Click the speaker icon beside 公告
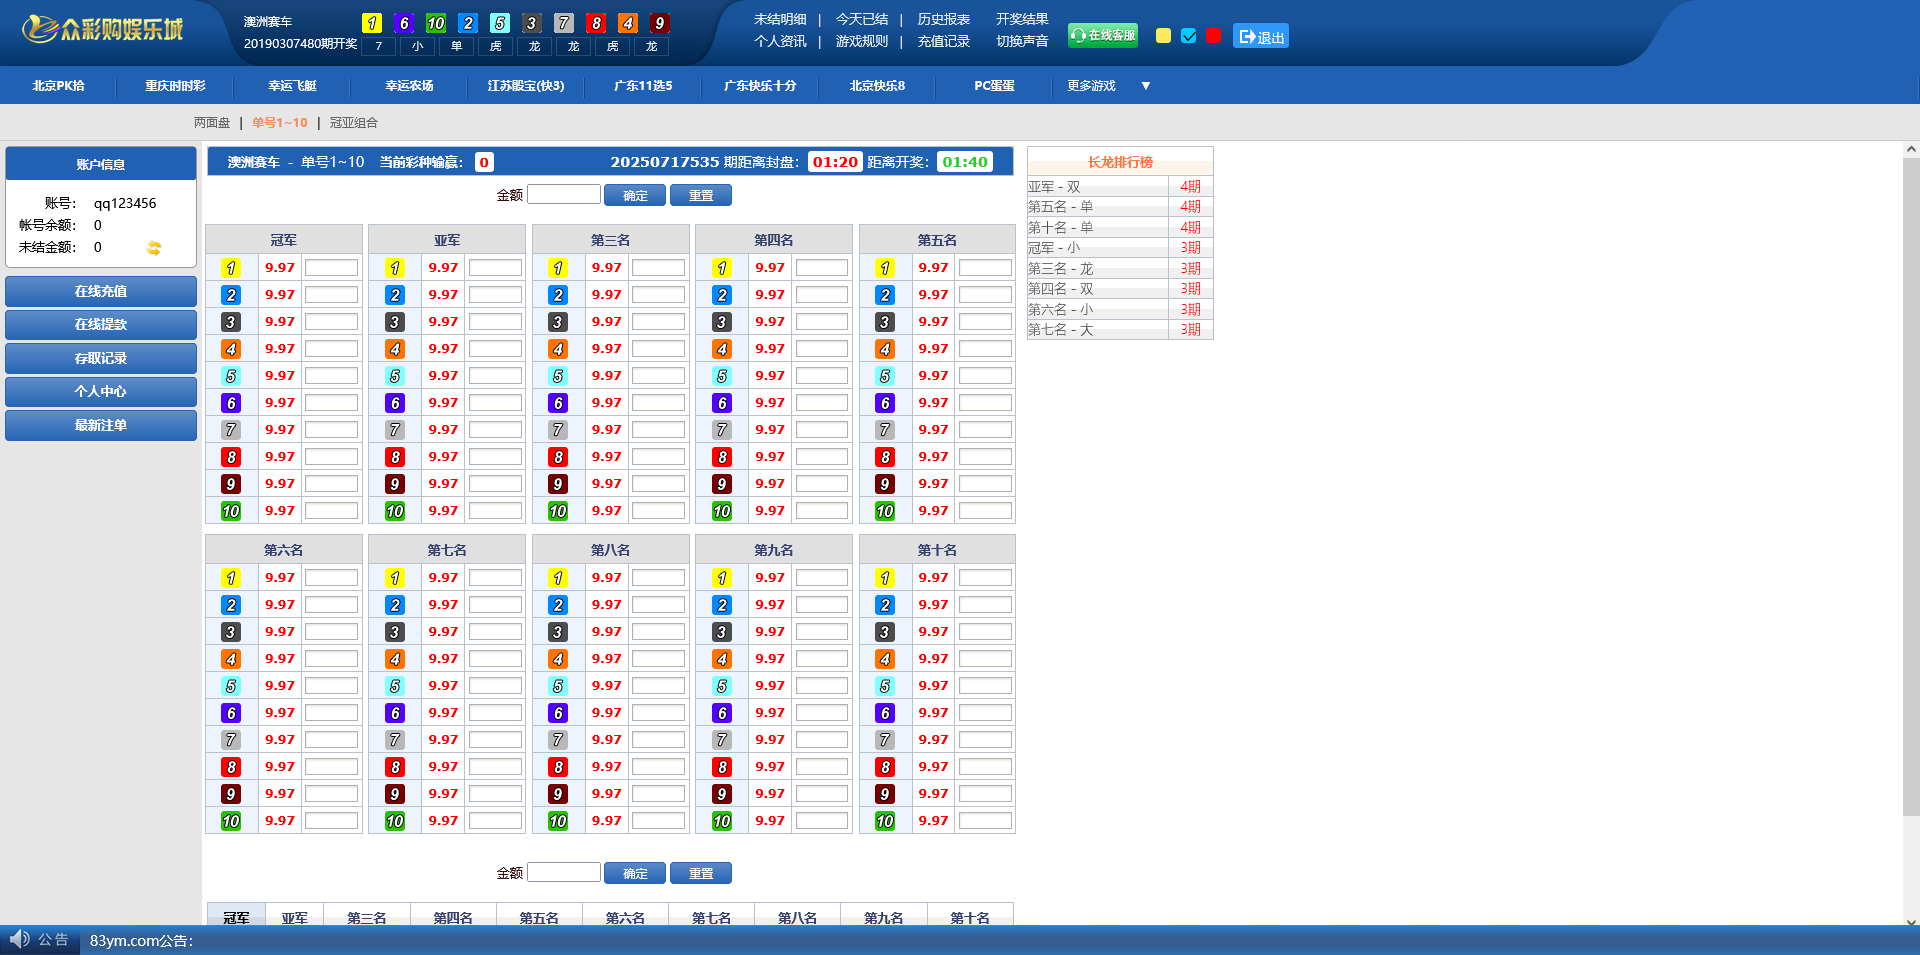The height and width of the screenshot is (955, 1920). (19, 939)
